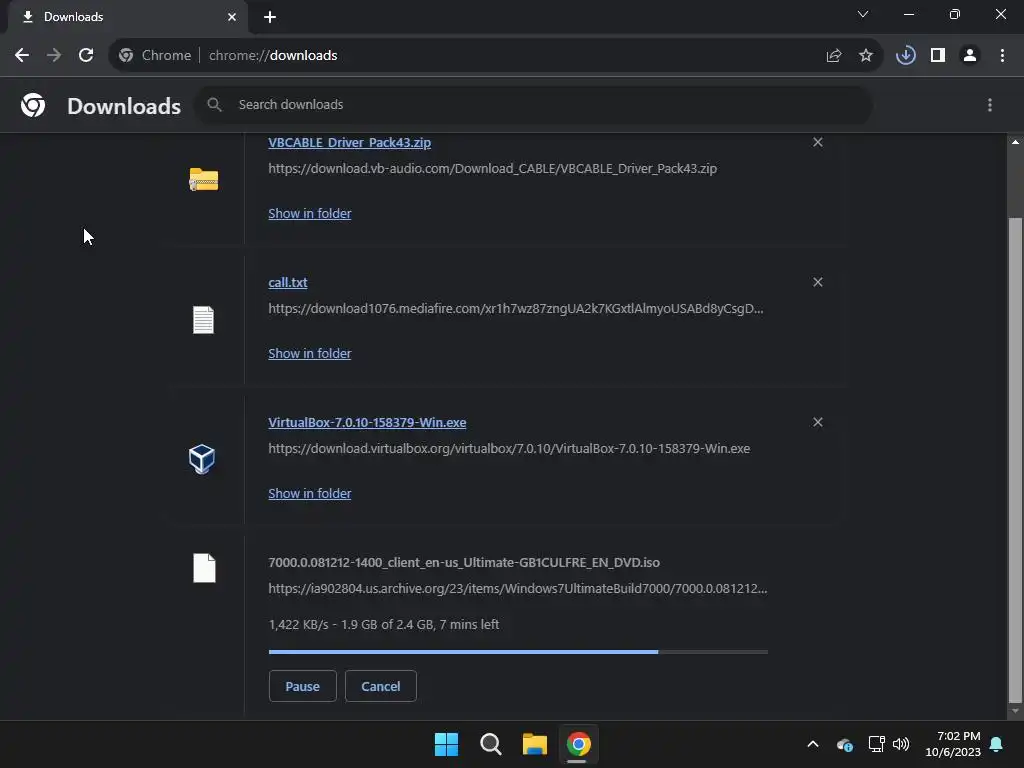1024x768 pixels.
Task: Remove call.txt from the downloads list
Action: [817, 282]
